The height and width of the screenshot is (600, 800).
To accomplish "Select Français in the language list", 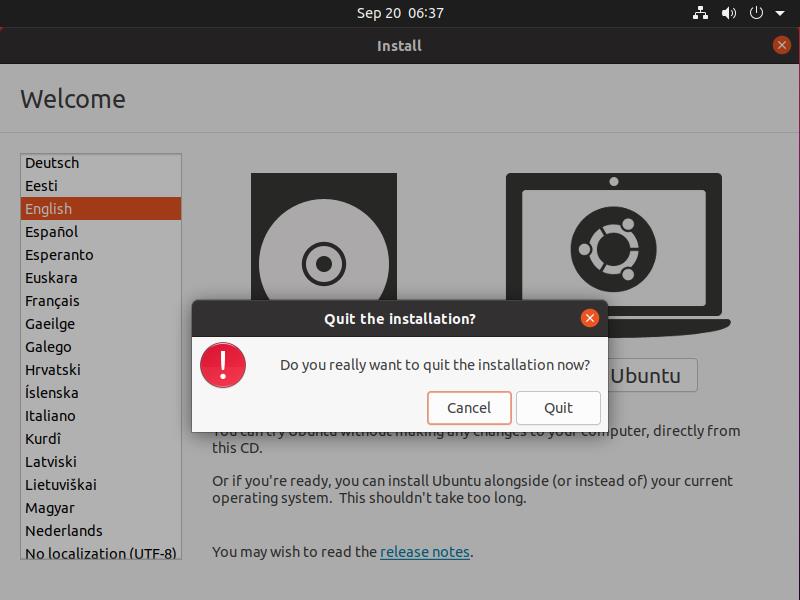I will point(101,301).
